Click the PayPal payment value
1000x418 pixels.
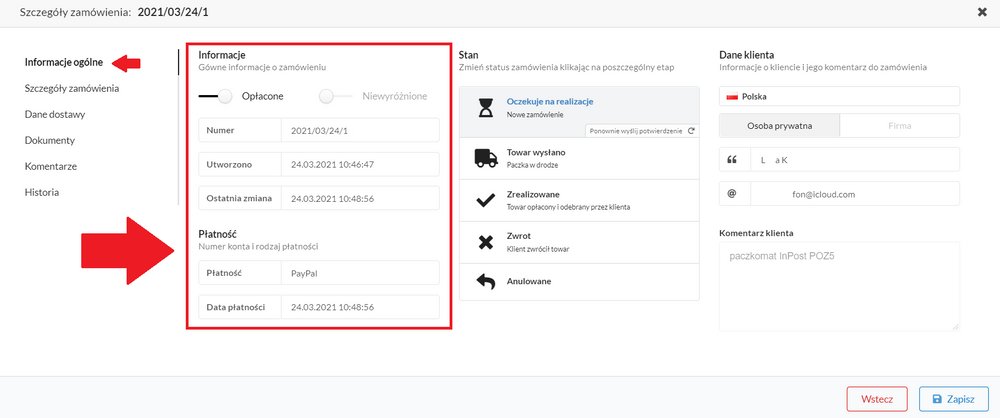tap(360, 273)
